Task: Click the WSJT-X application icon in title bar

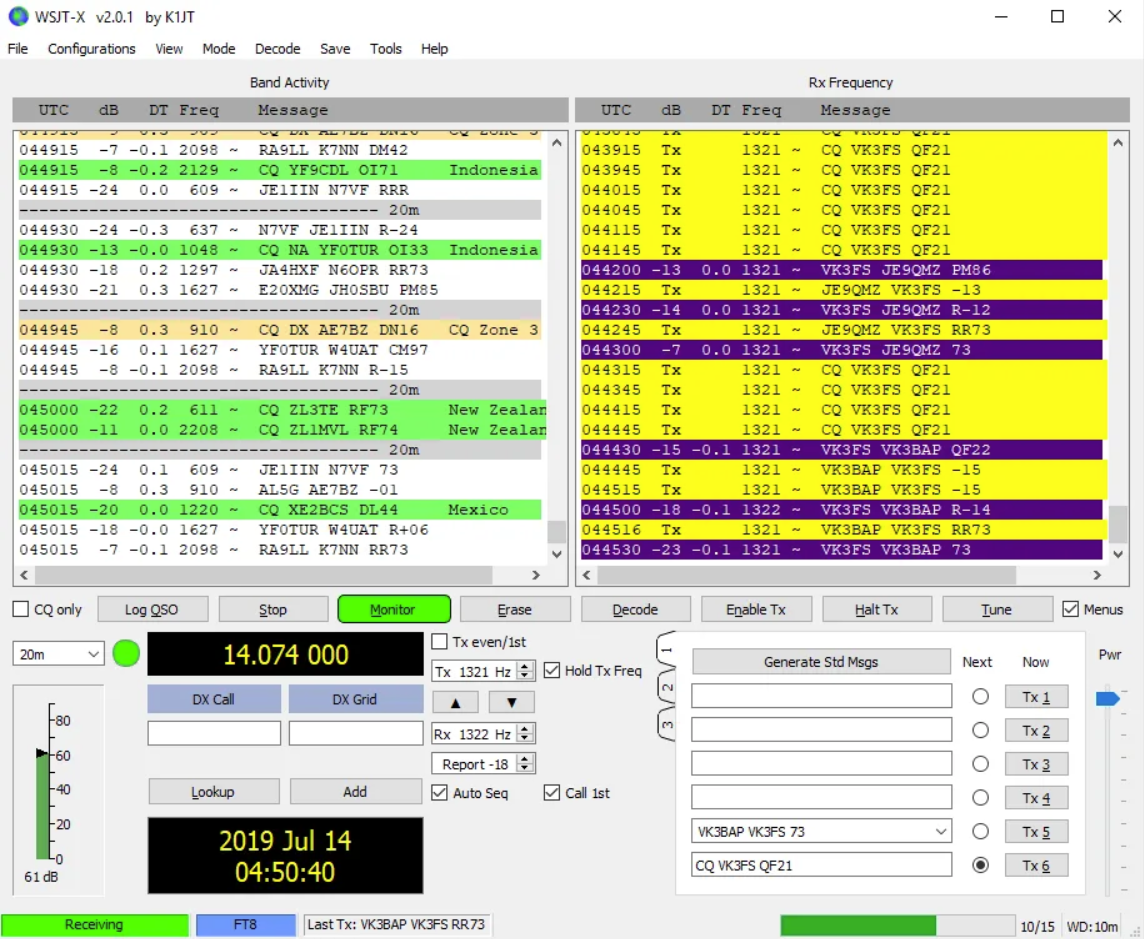Action: coord(16,16)
